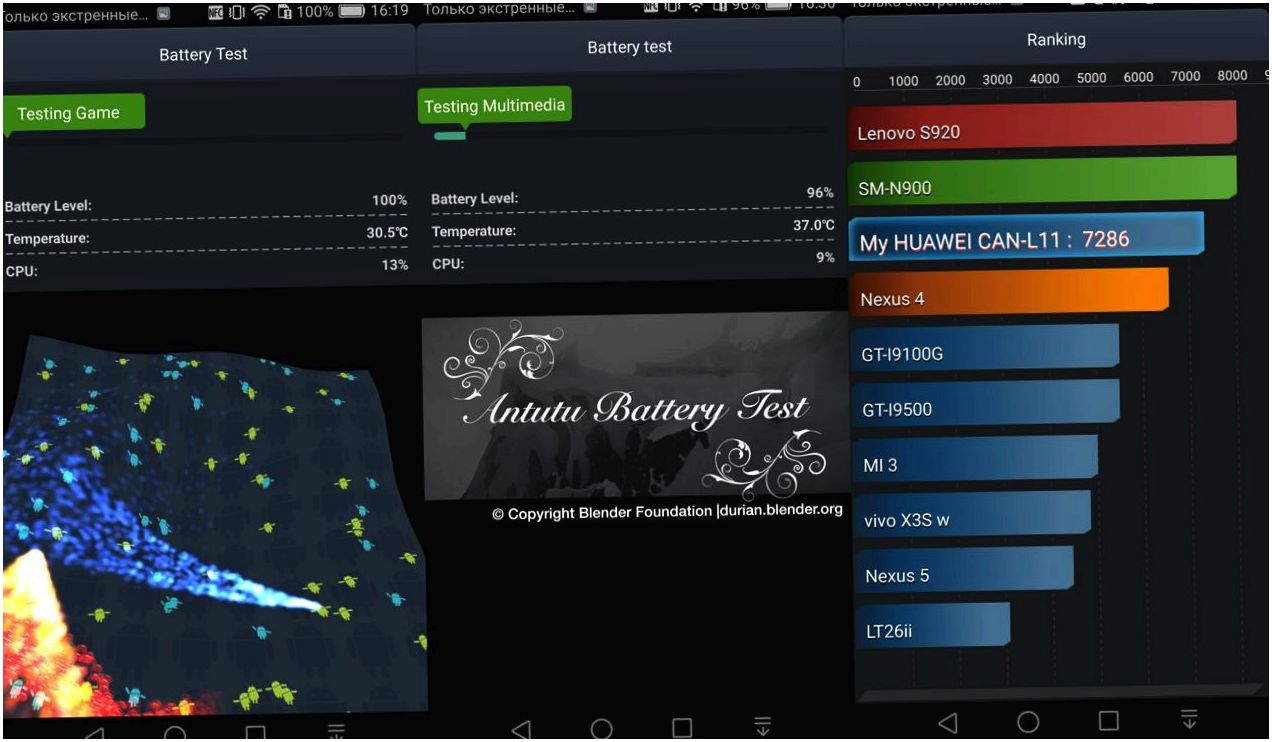Select the GT-I9500 ranking bar
Viewport: 1272px width, 742px height.
pos(986,404)
